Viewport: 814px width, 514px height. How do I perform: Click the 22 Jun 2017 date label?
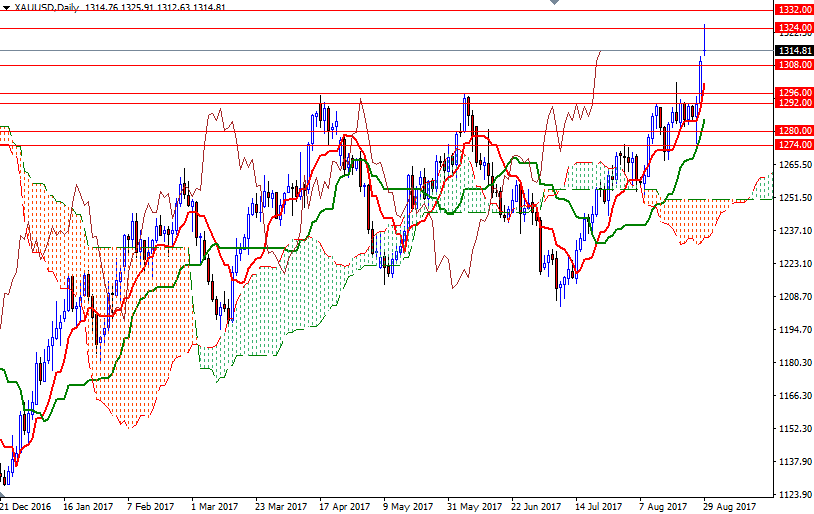(x=534, y=506)
